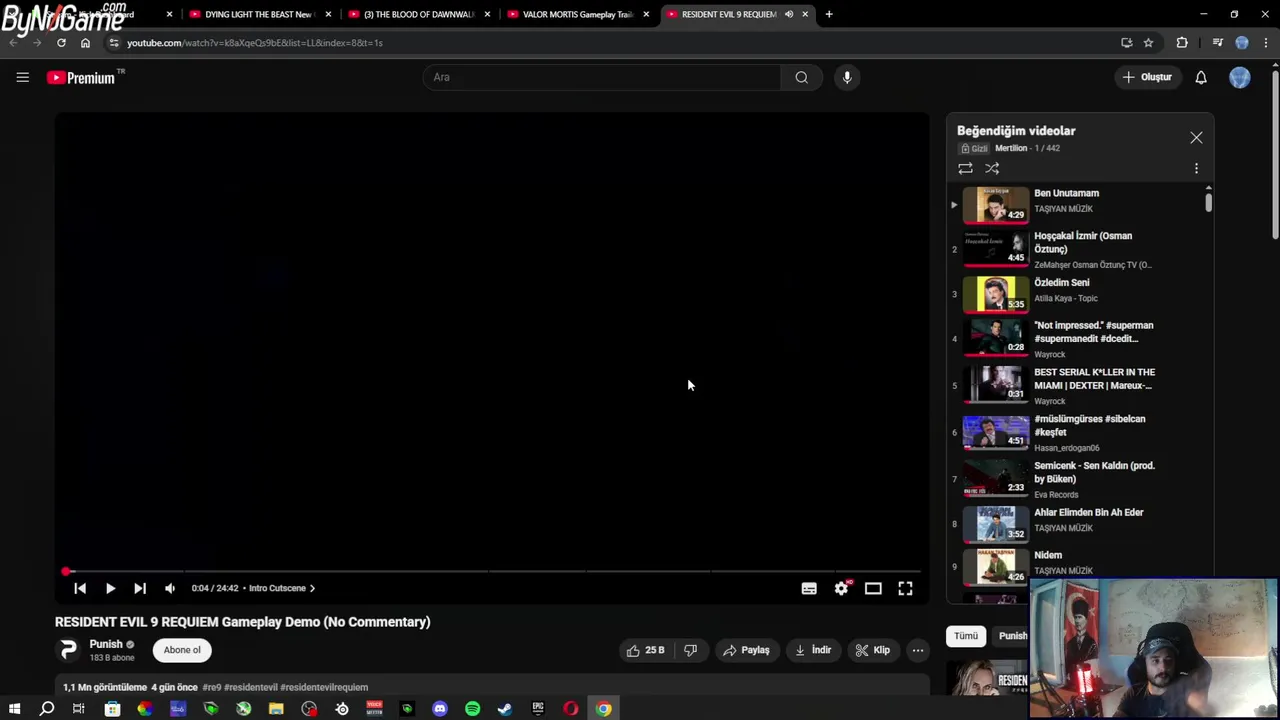Open the account avatar menu
The width and height of the screenshot is (1280, 720).
[1239, 77]
